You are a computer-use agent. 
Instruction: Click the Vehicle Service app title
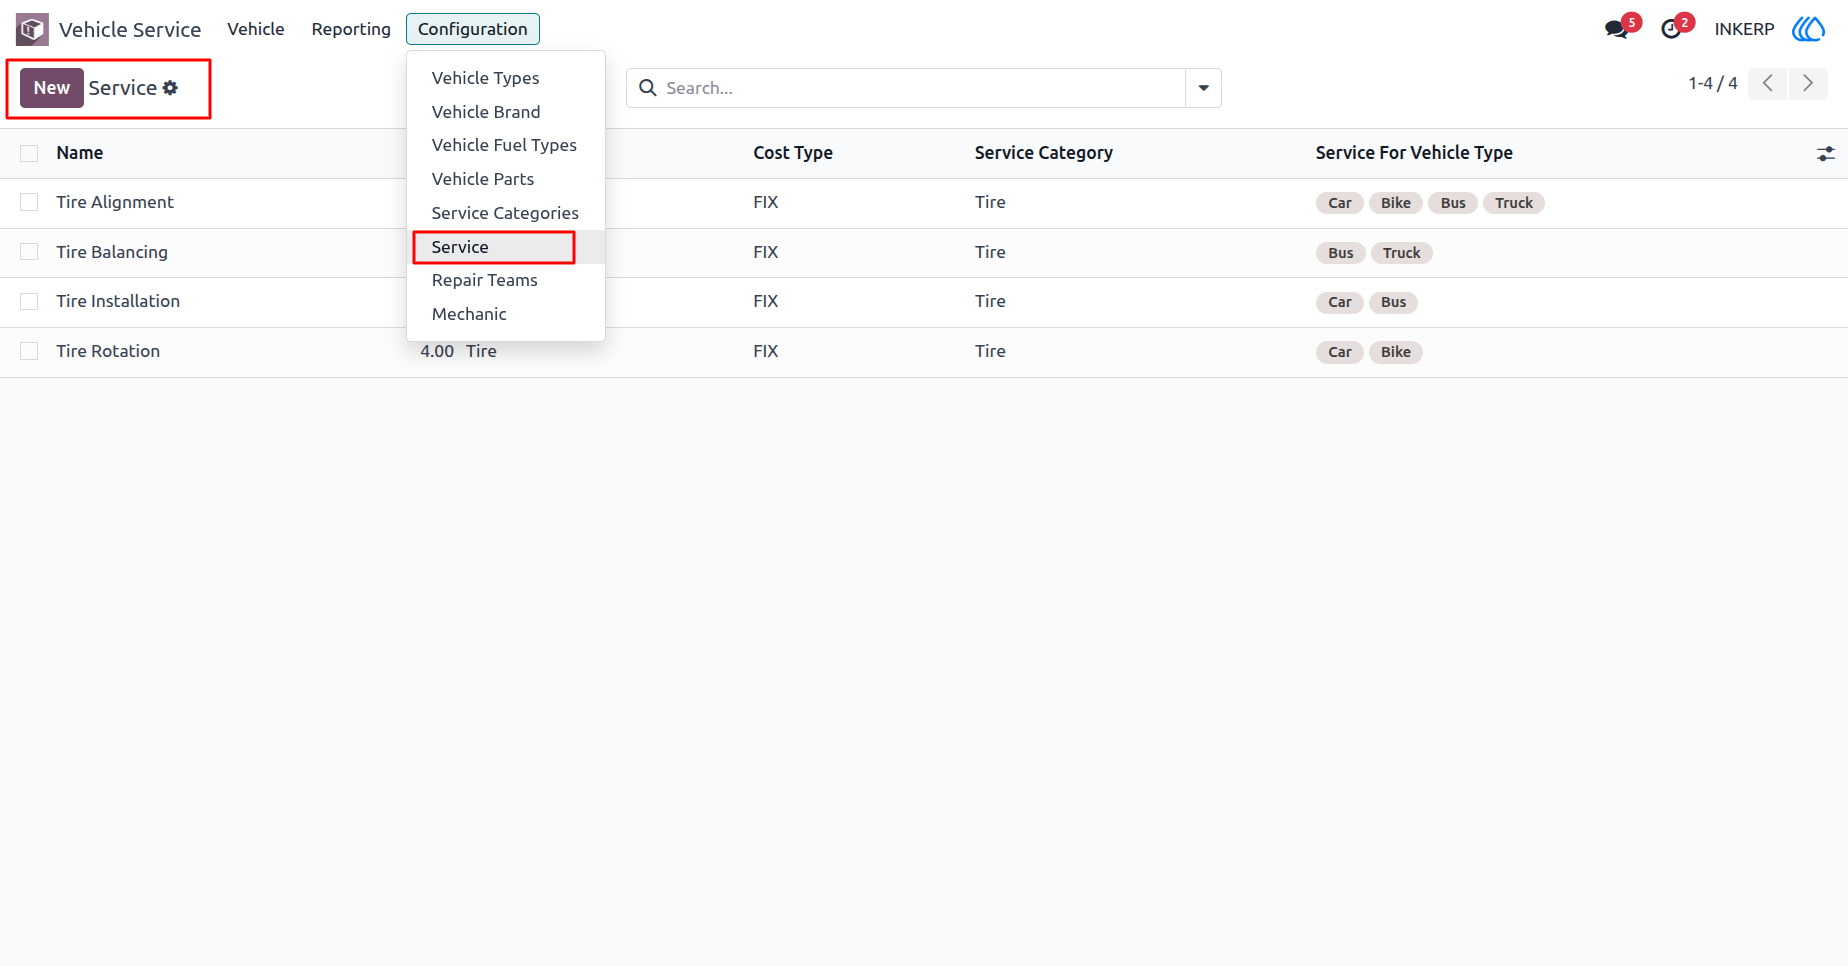130,29
